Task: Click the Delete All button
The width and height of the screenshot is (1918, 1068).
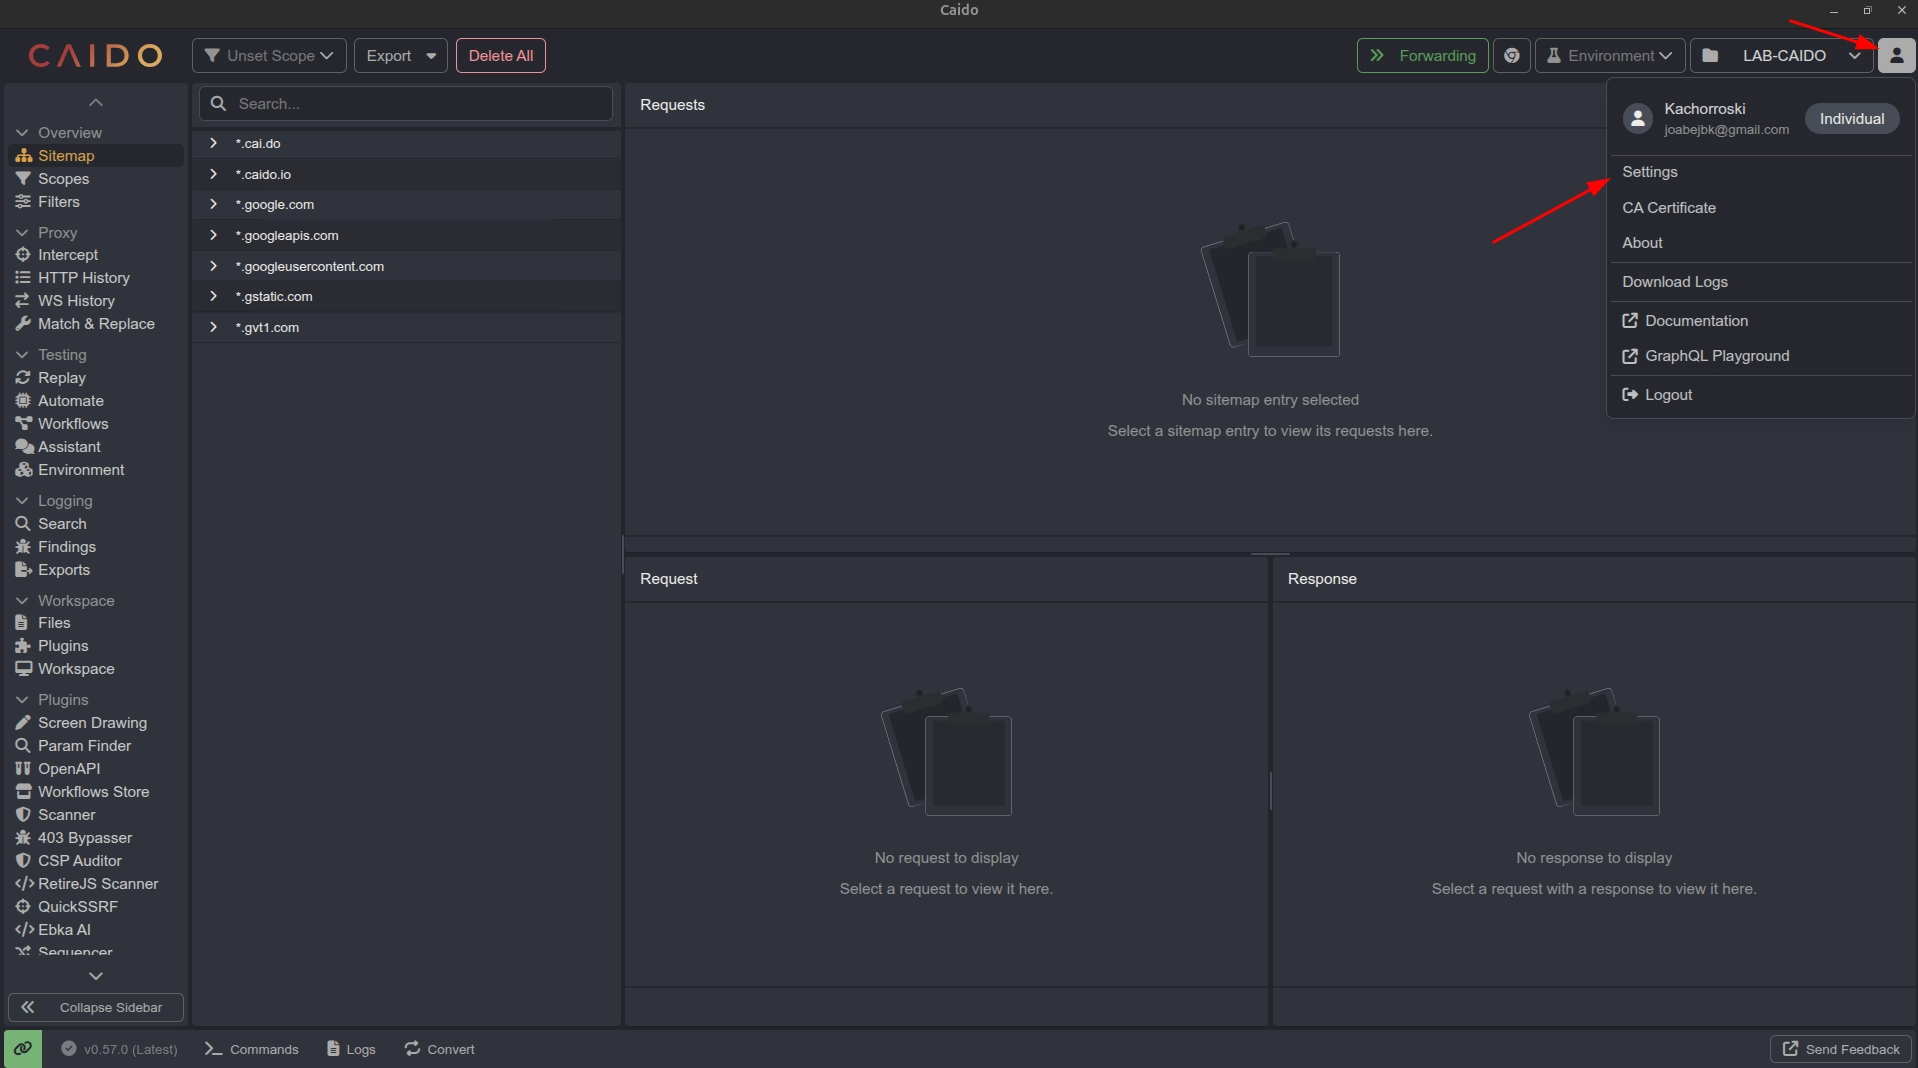Action: point(501,56)
